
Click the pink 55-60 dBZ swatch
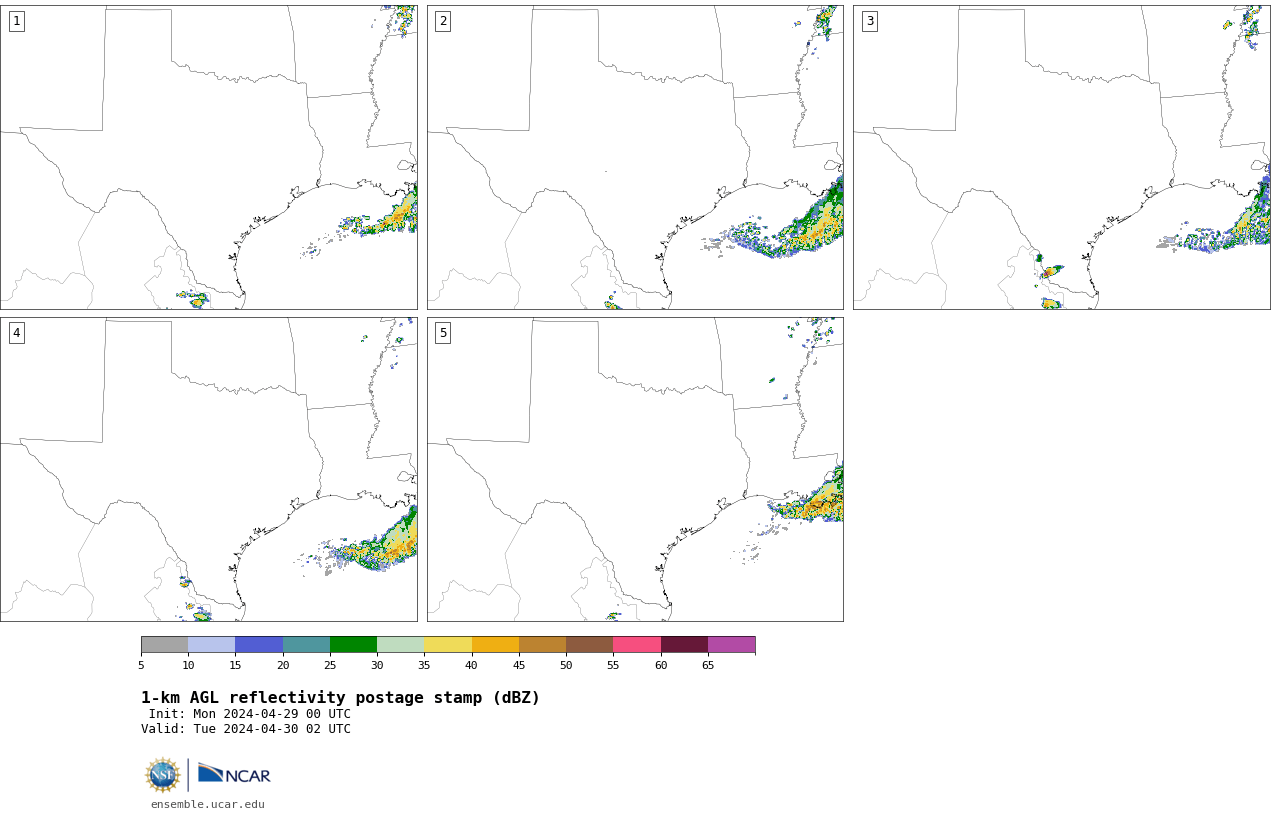coord(637,644)
